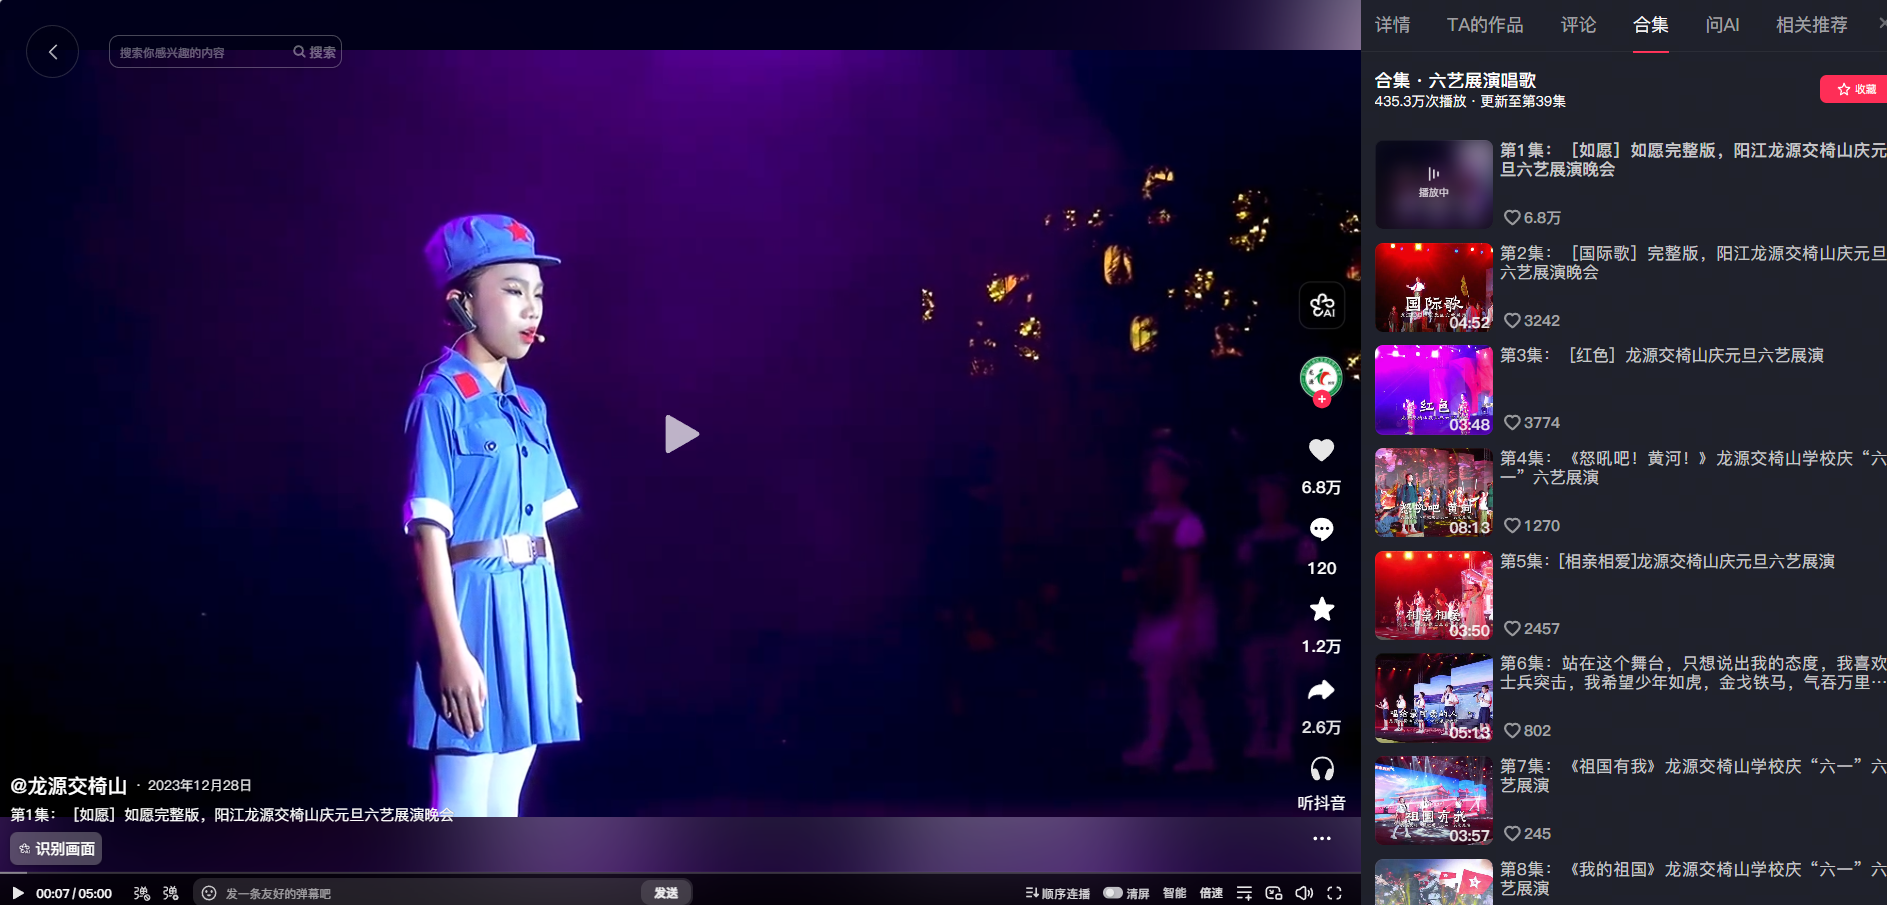
Task: Switch to the TA的作品 tab
Action: tap(1485, 25)
